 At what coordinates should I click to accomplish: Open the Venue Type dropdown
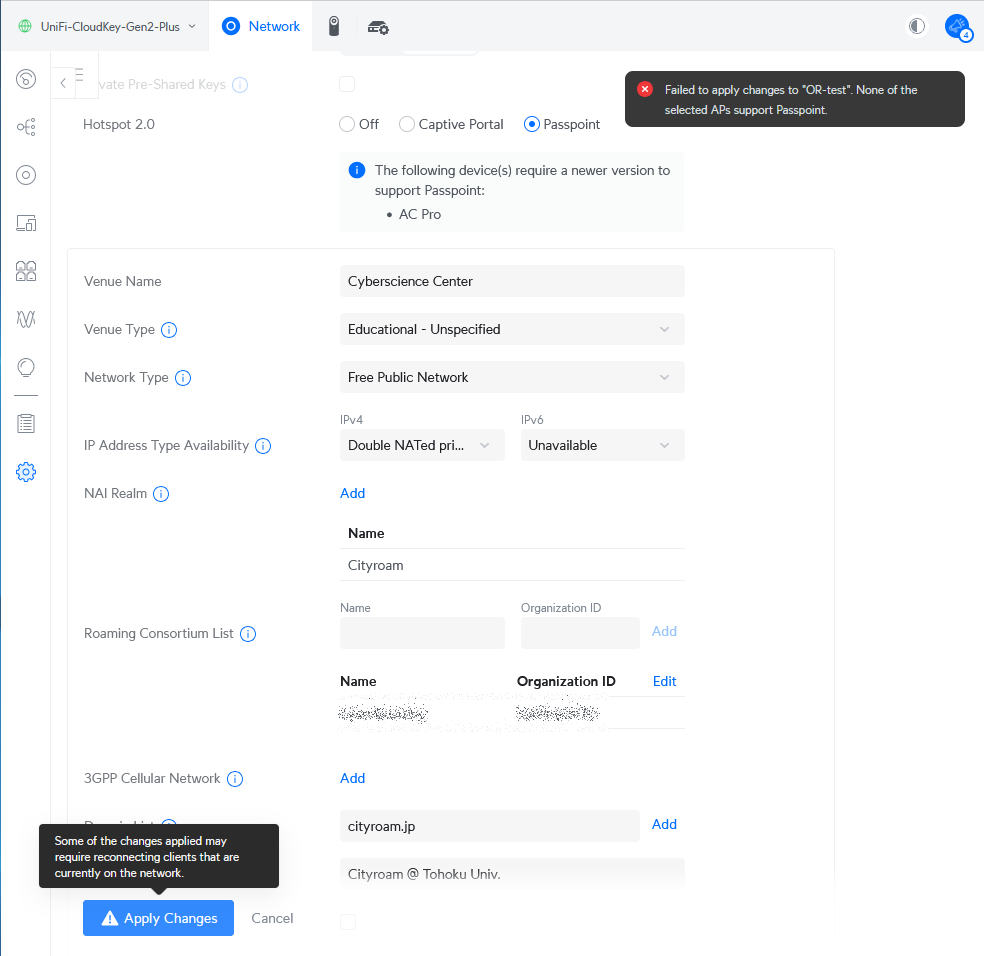click(511, 329)
